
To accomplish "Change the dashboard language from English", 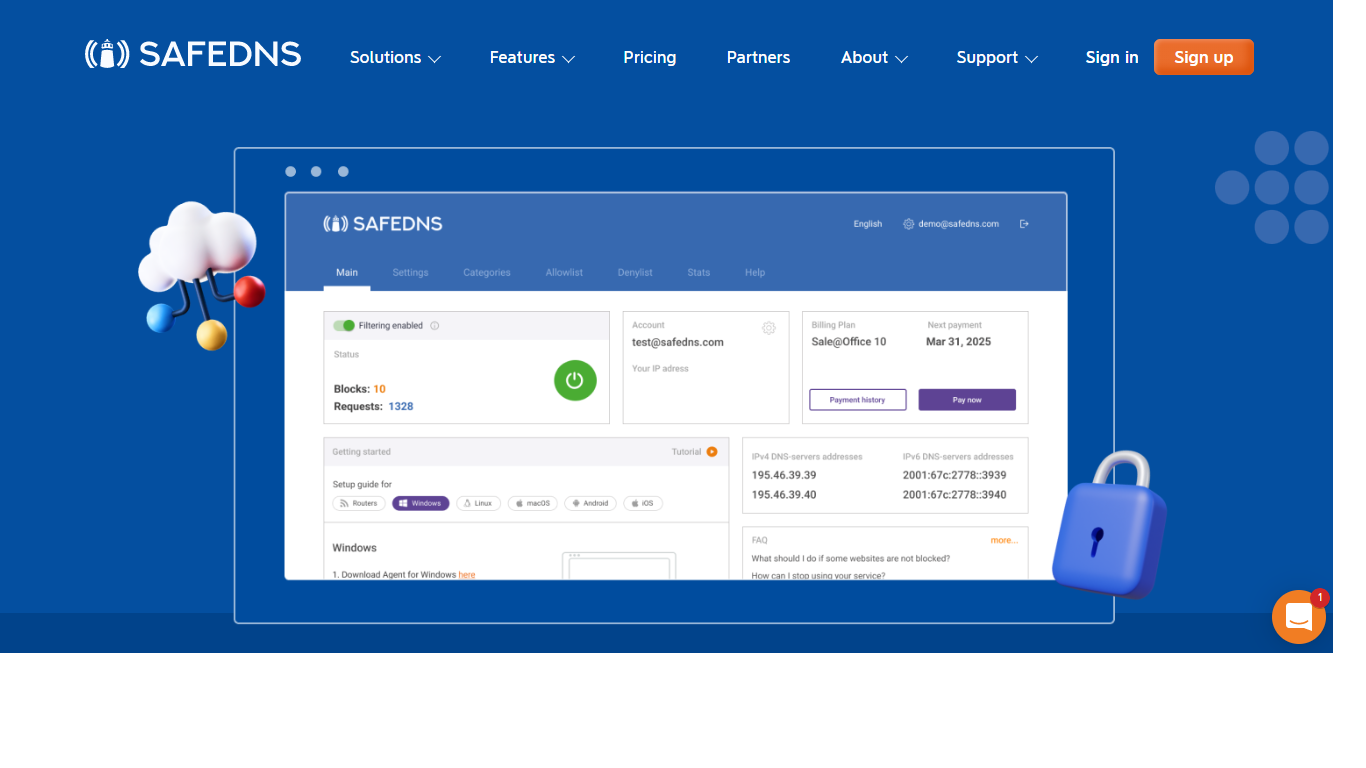I will click(868, 224).
